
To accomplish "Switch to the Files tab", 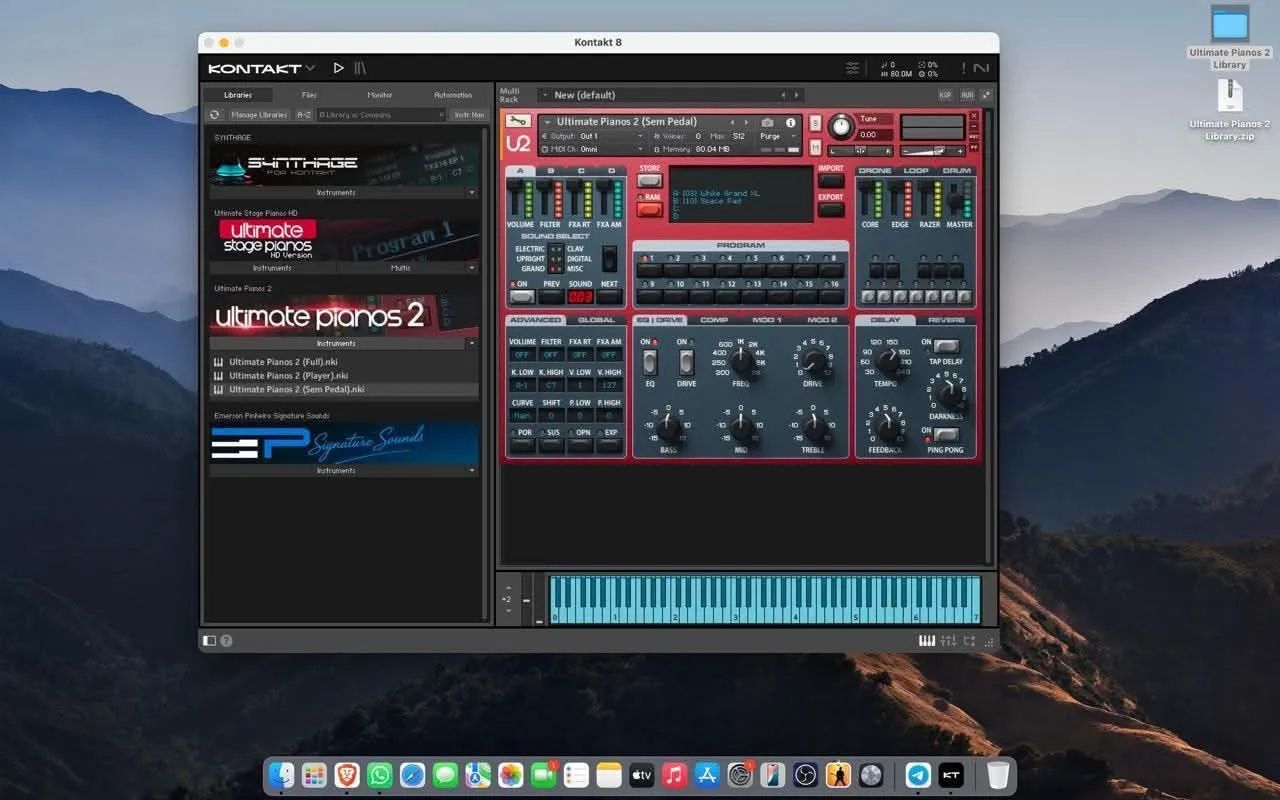I will click(x=309, y=95).
